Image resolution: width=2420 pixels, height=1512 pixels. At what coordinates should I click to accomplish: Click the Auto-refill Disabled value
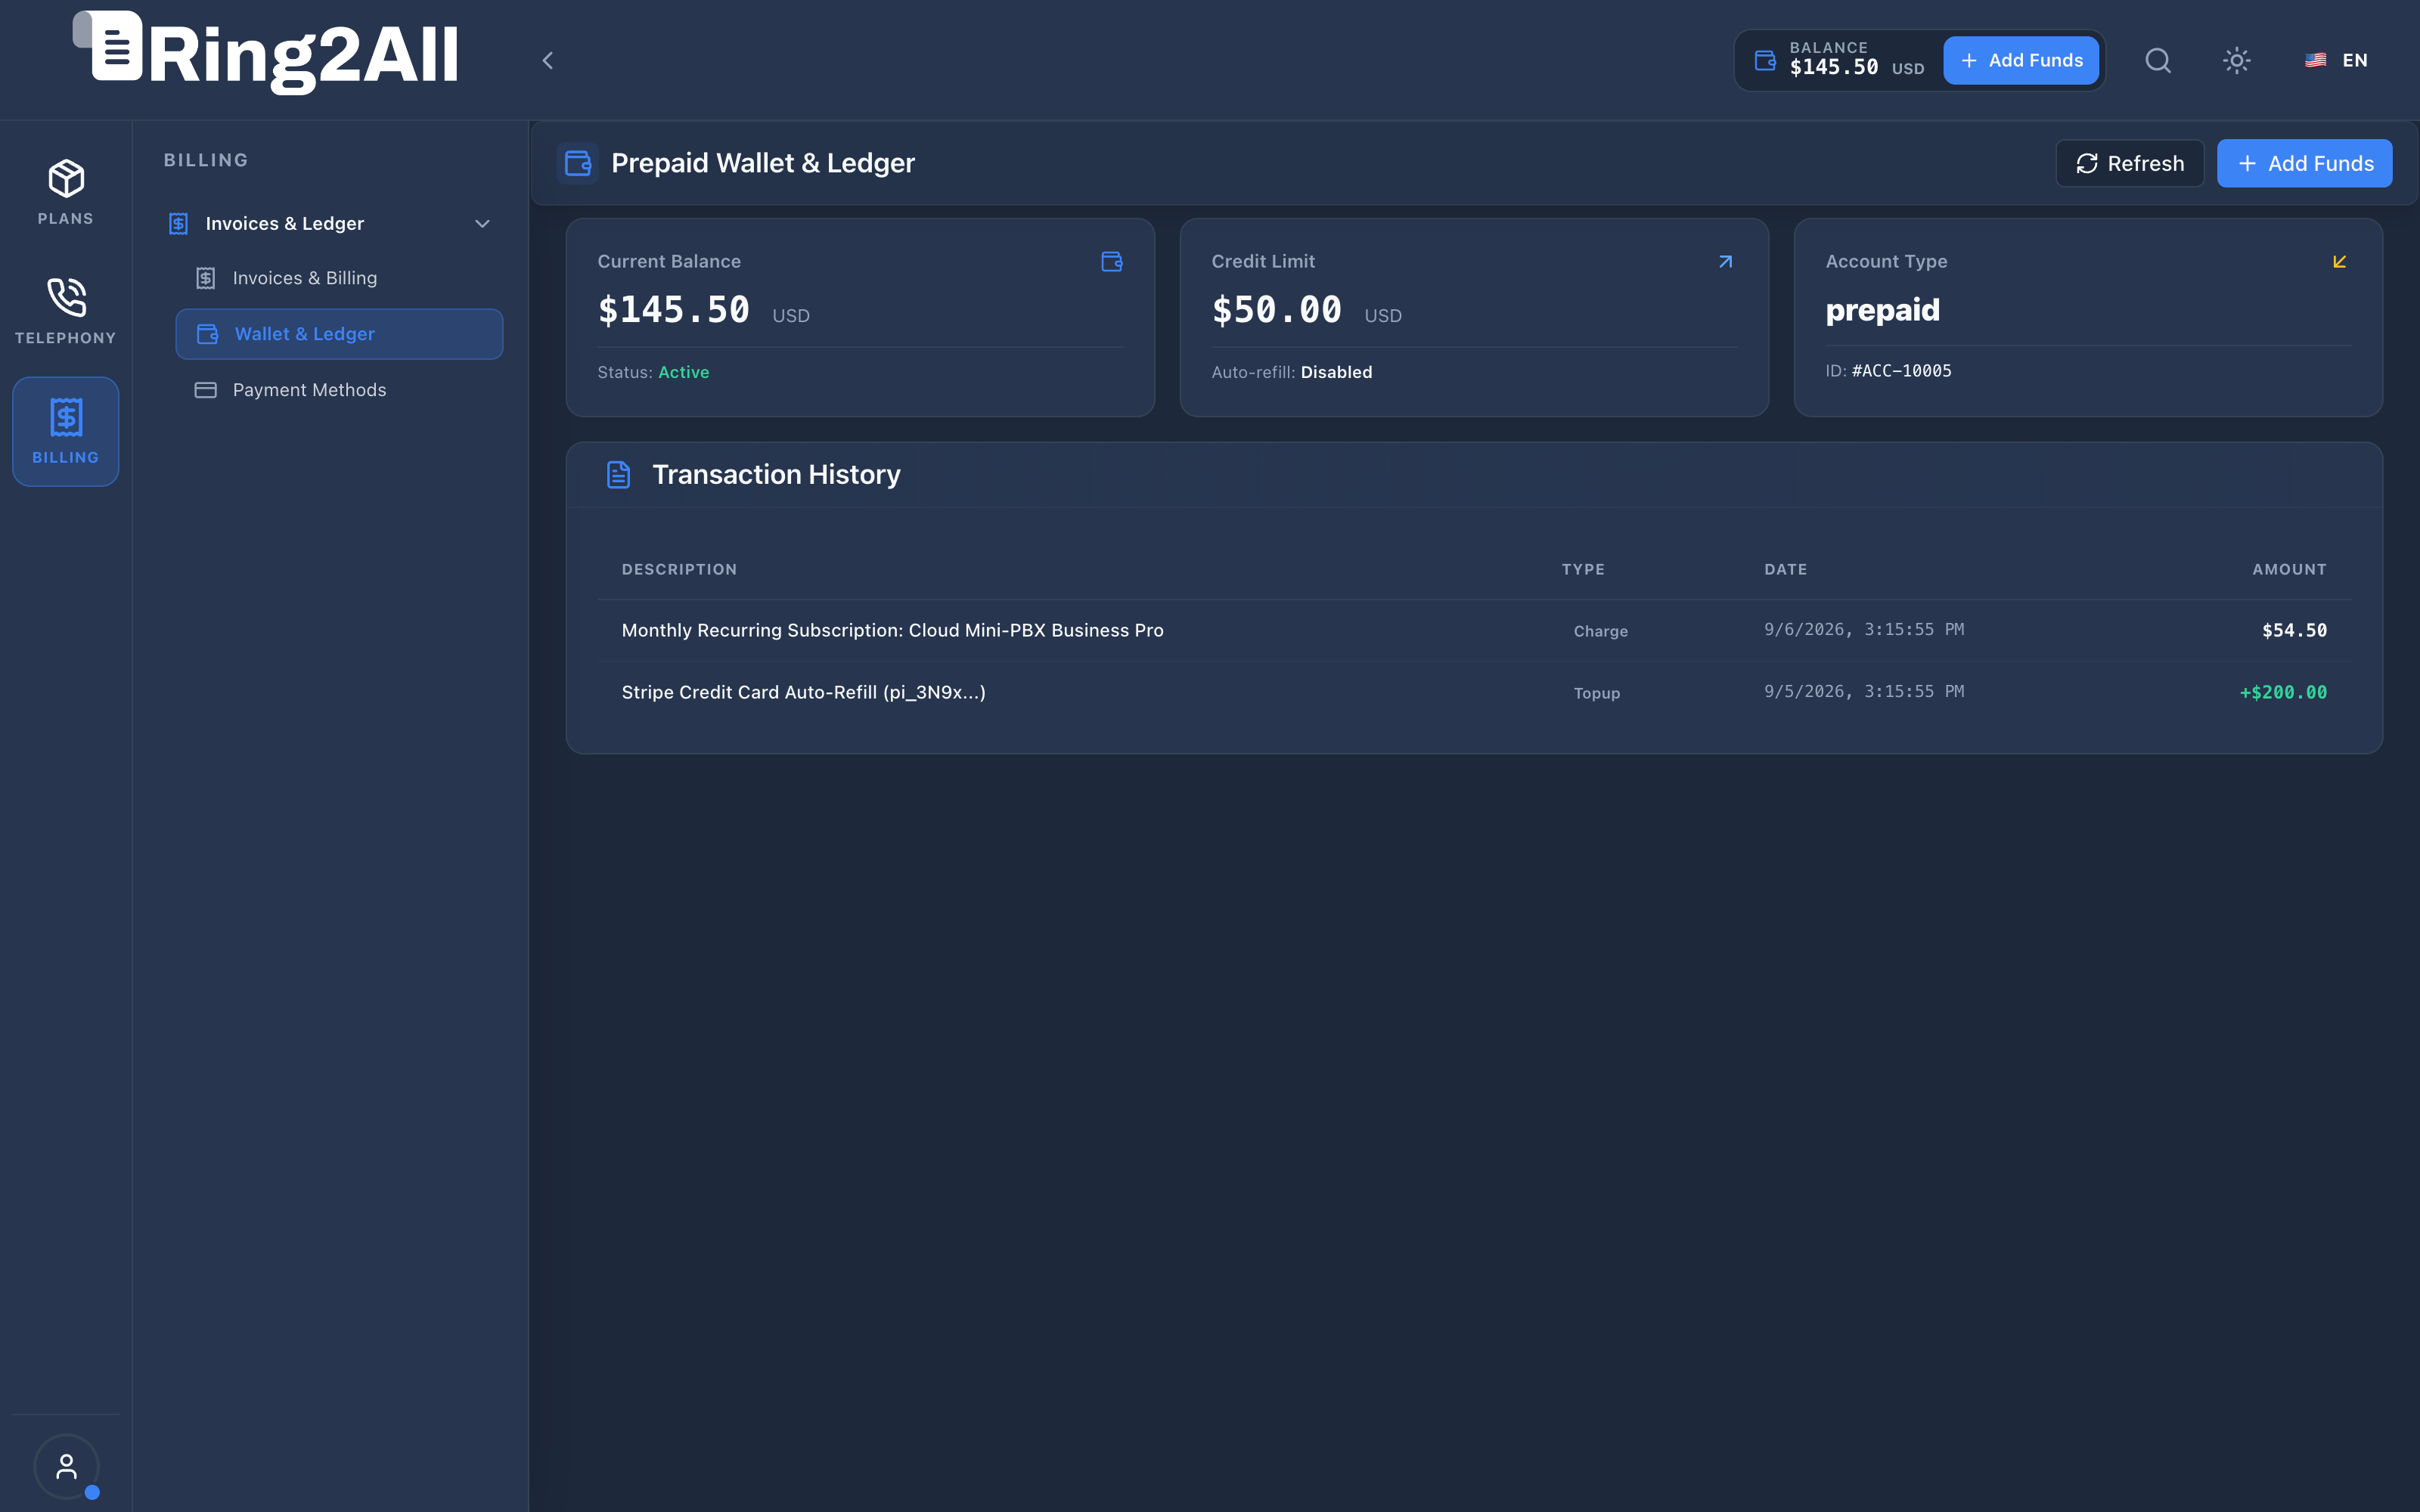[1336, 373]
